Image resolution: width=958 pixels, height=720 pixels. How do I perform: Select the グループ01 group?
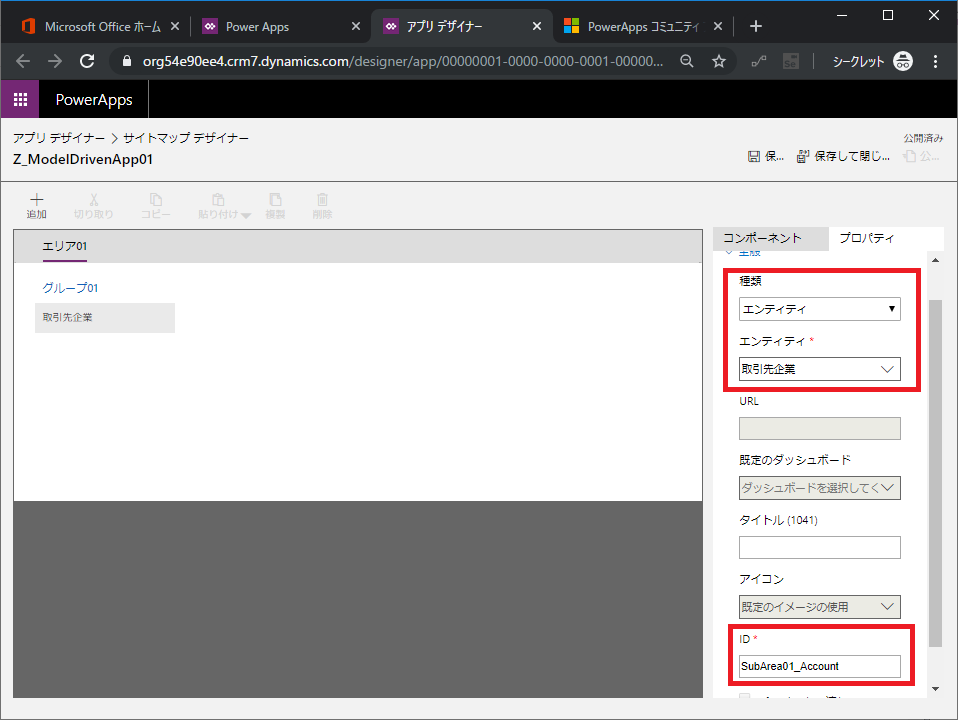click(70, 288)
